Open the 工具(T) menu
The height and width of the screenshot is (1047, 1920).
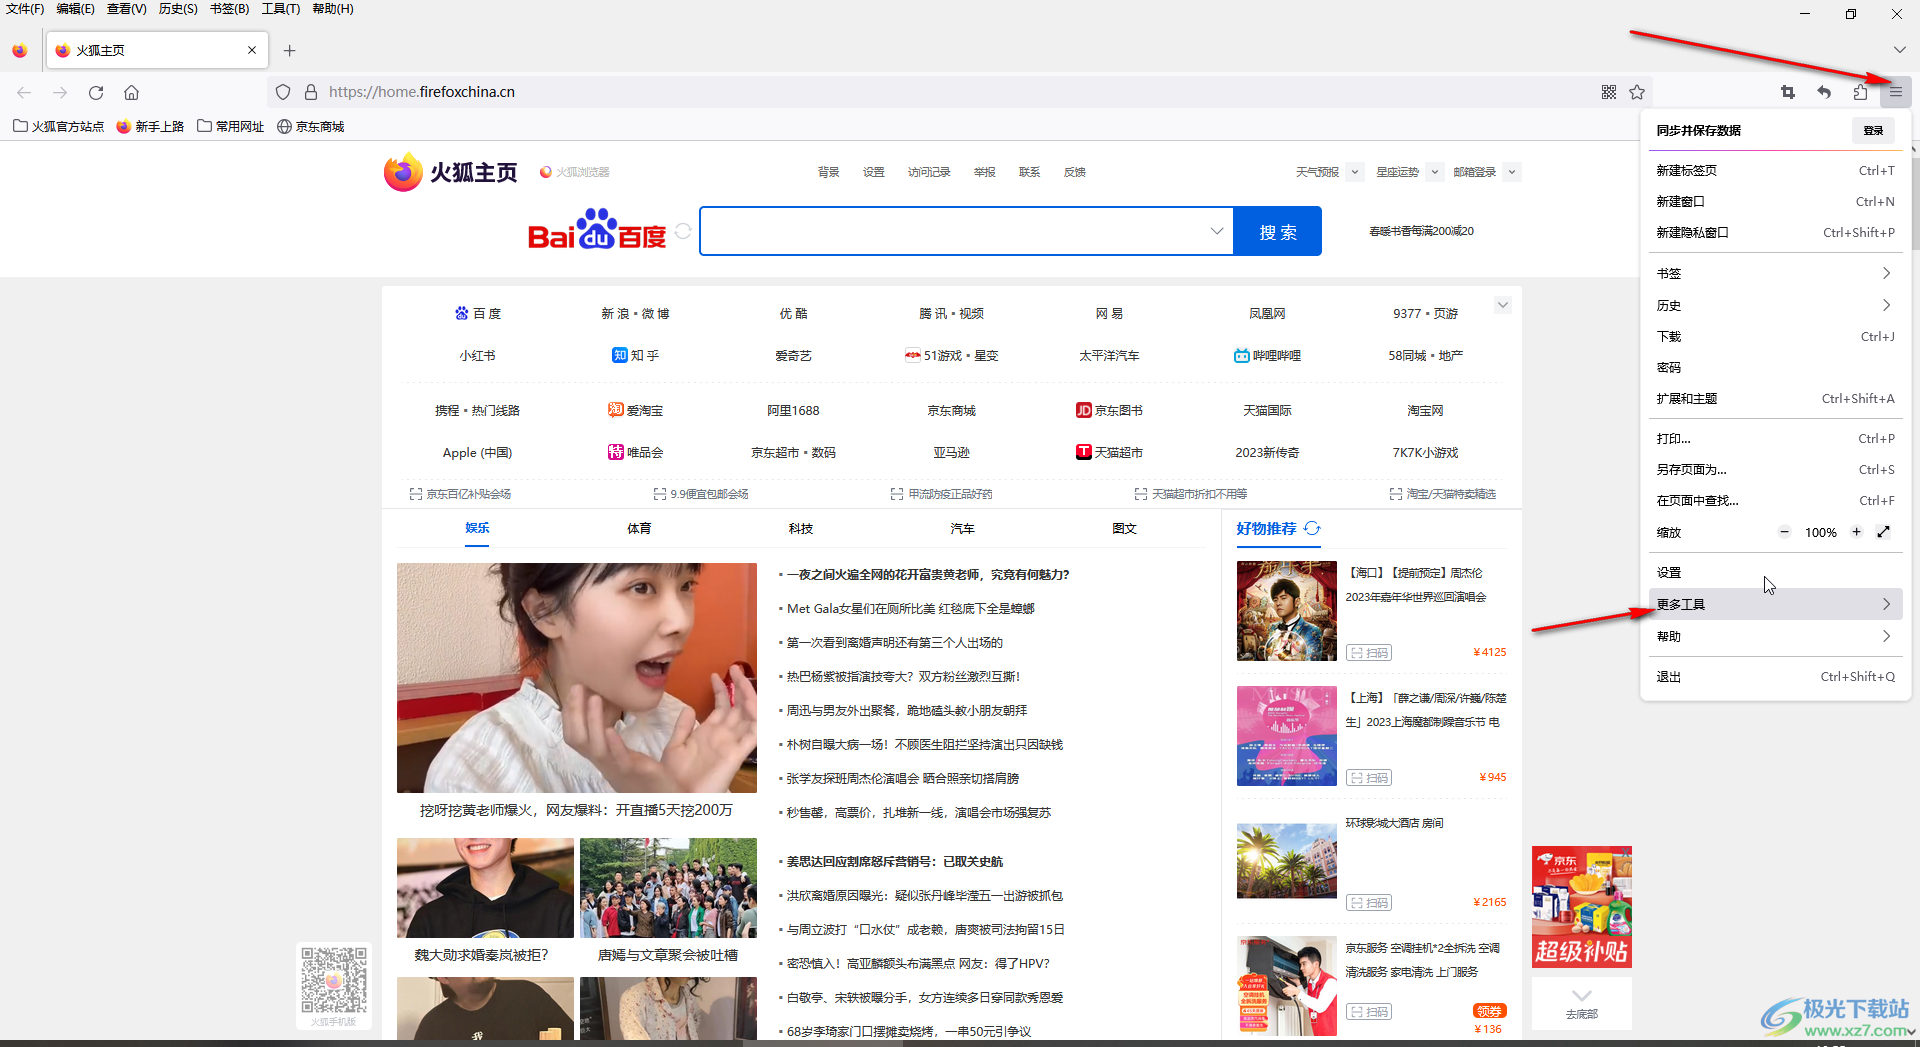pos(281,9)
